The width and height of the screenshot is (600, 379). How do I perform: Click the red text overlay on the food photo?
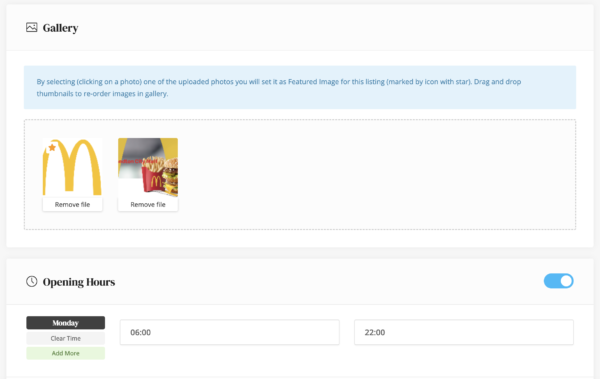tap(137, 161)
